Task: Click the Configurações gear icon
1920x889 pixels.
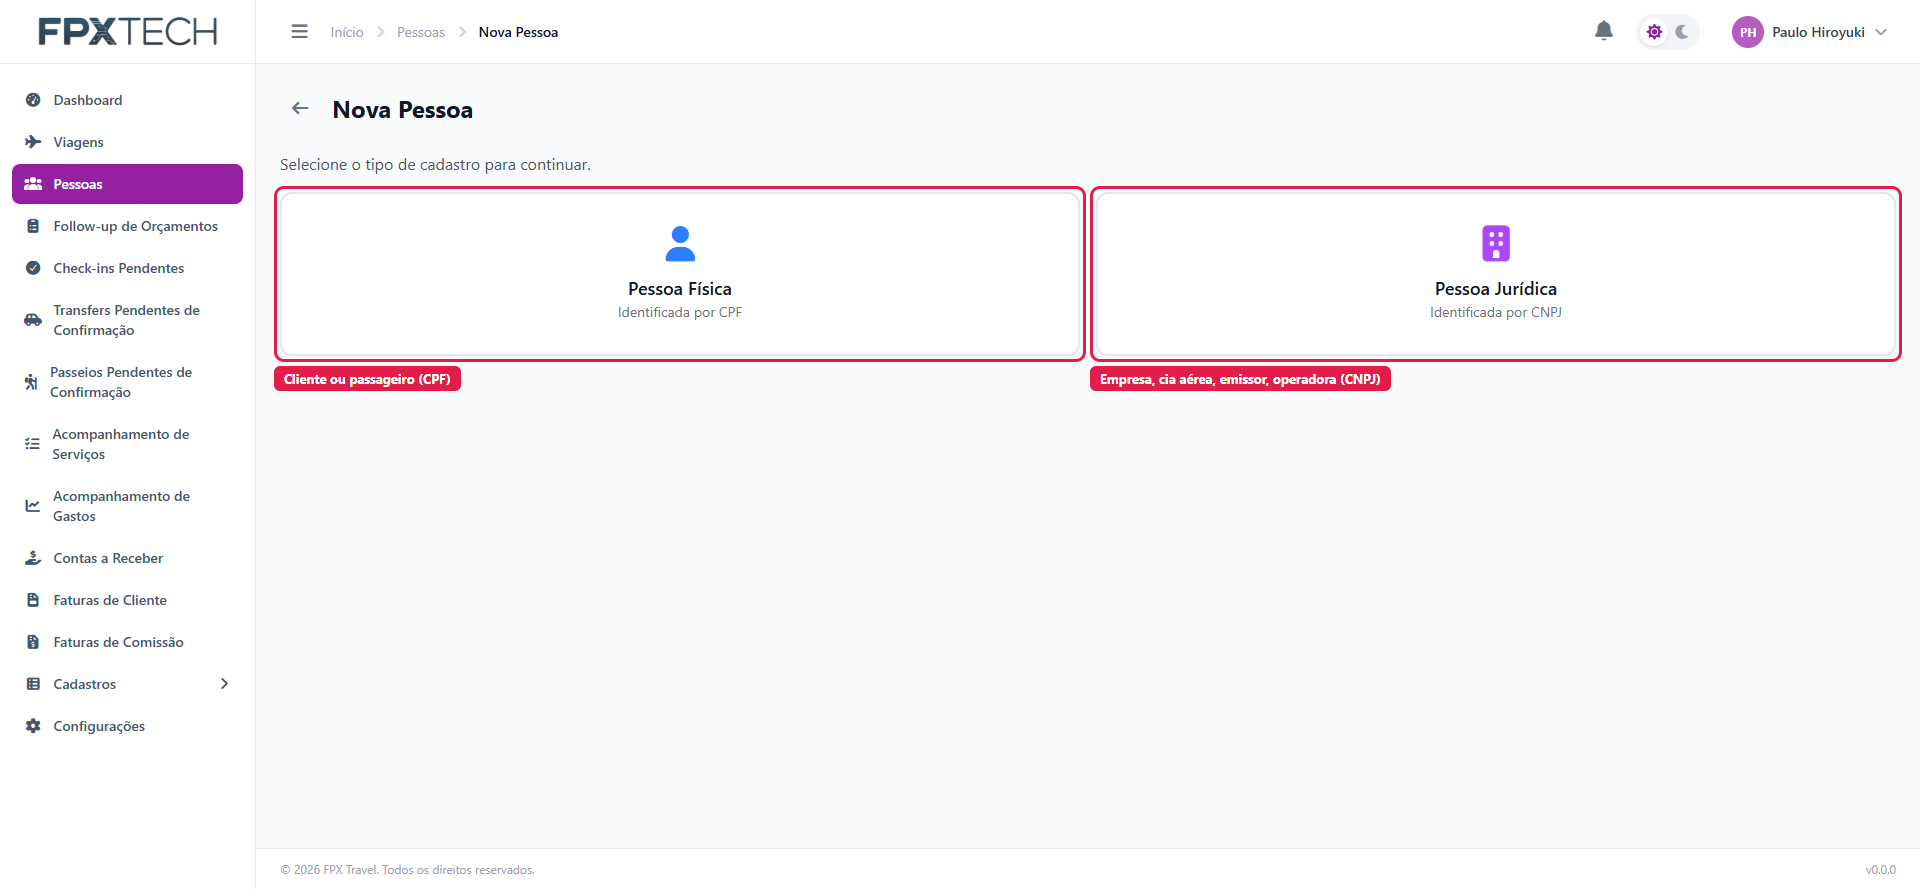Action: 33,726
